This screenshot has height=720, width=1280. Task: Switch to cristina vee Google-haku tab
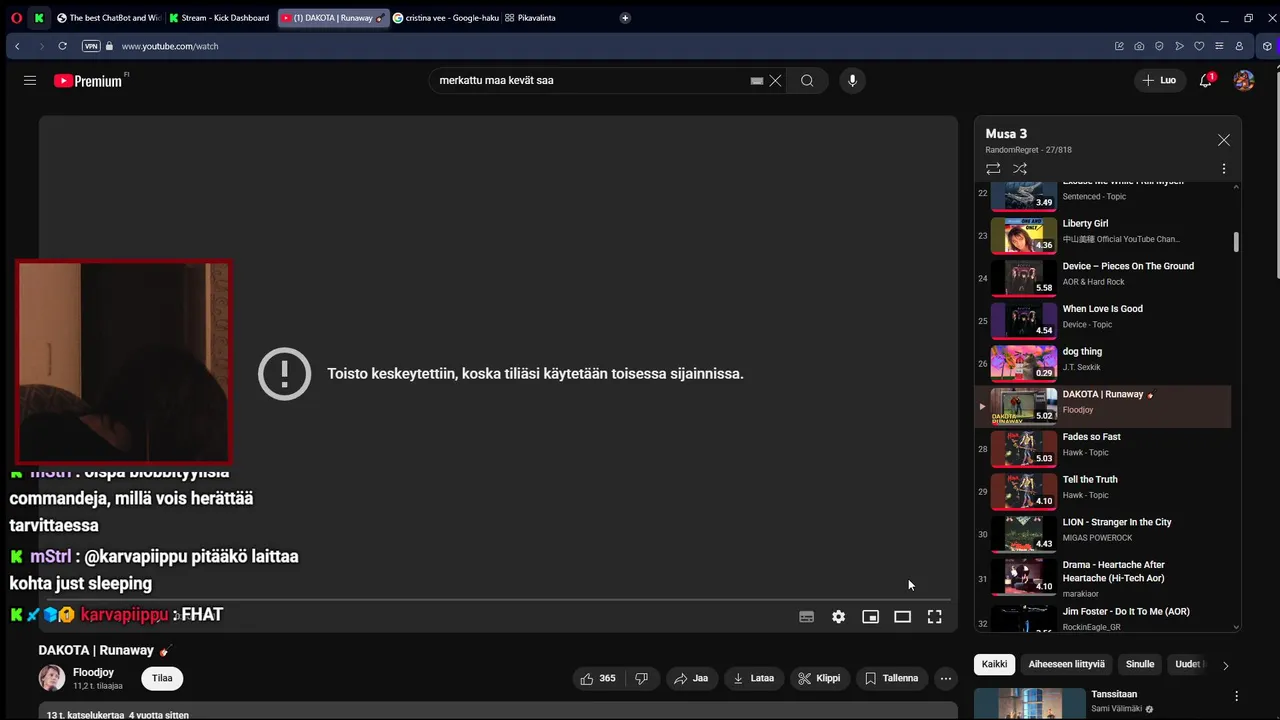tap(446, 18)
